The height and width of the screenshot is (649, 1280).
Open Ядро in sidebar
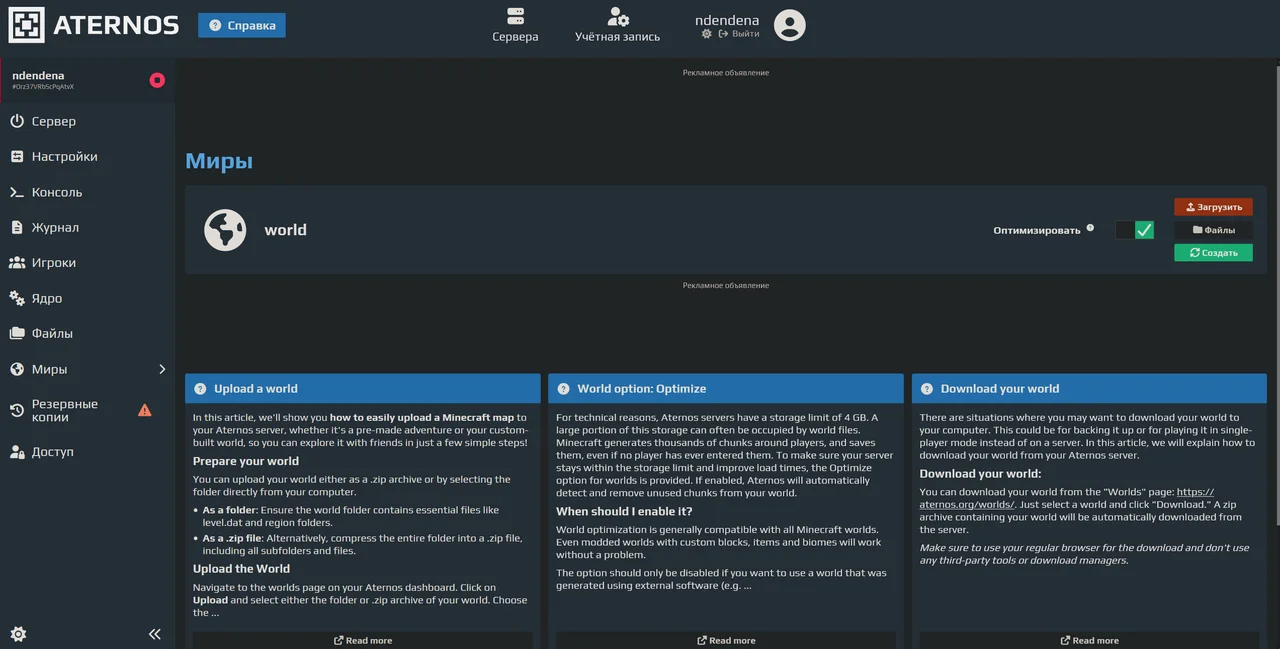pos(88,298)
